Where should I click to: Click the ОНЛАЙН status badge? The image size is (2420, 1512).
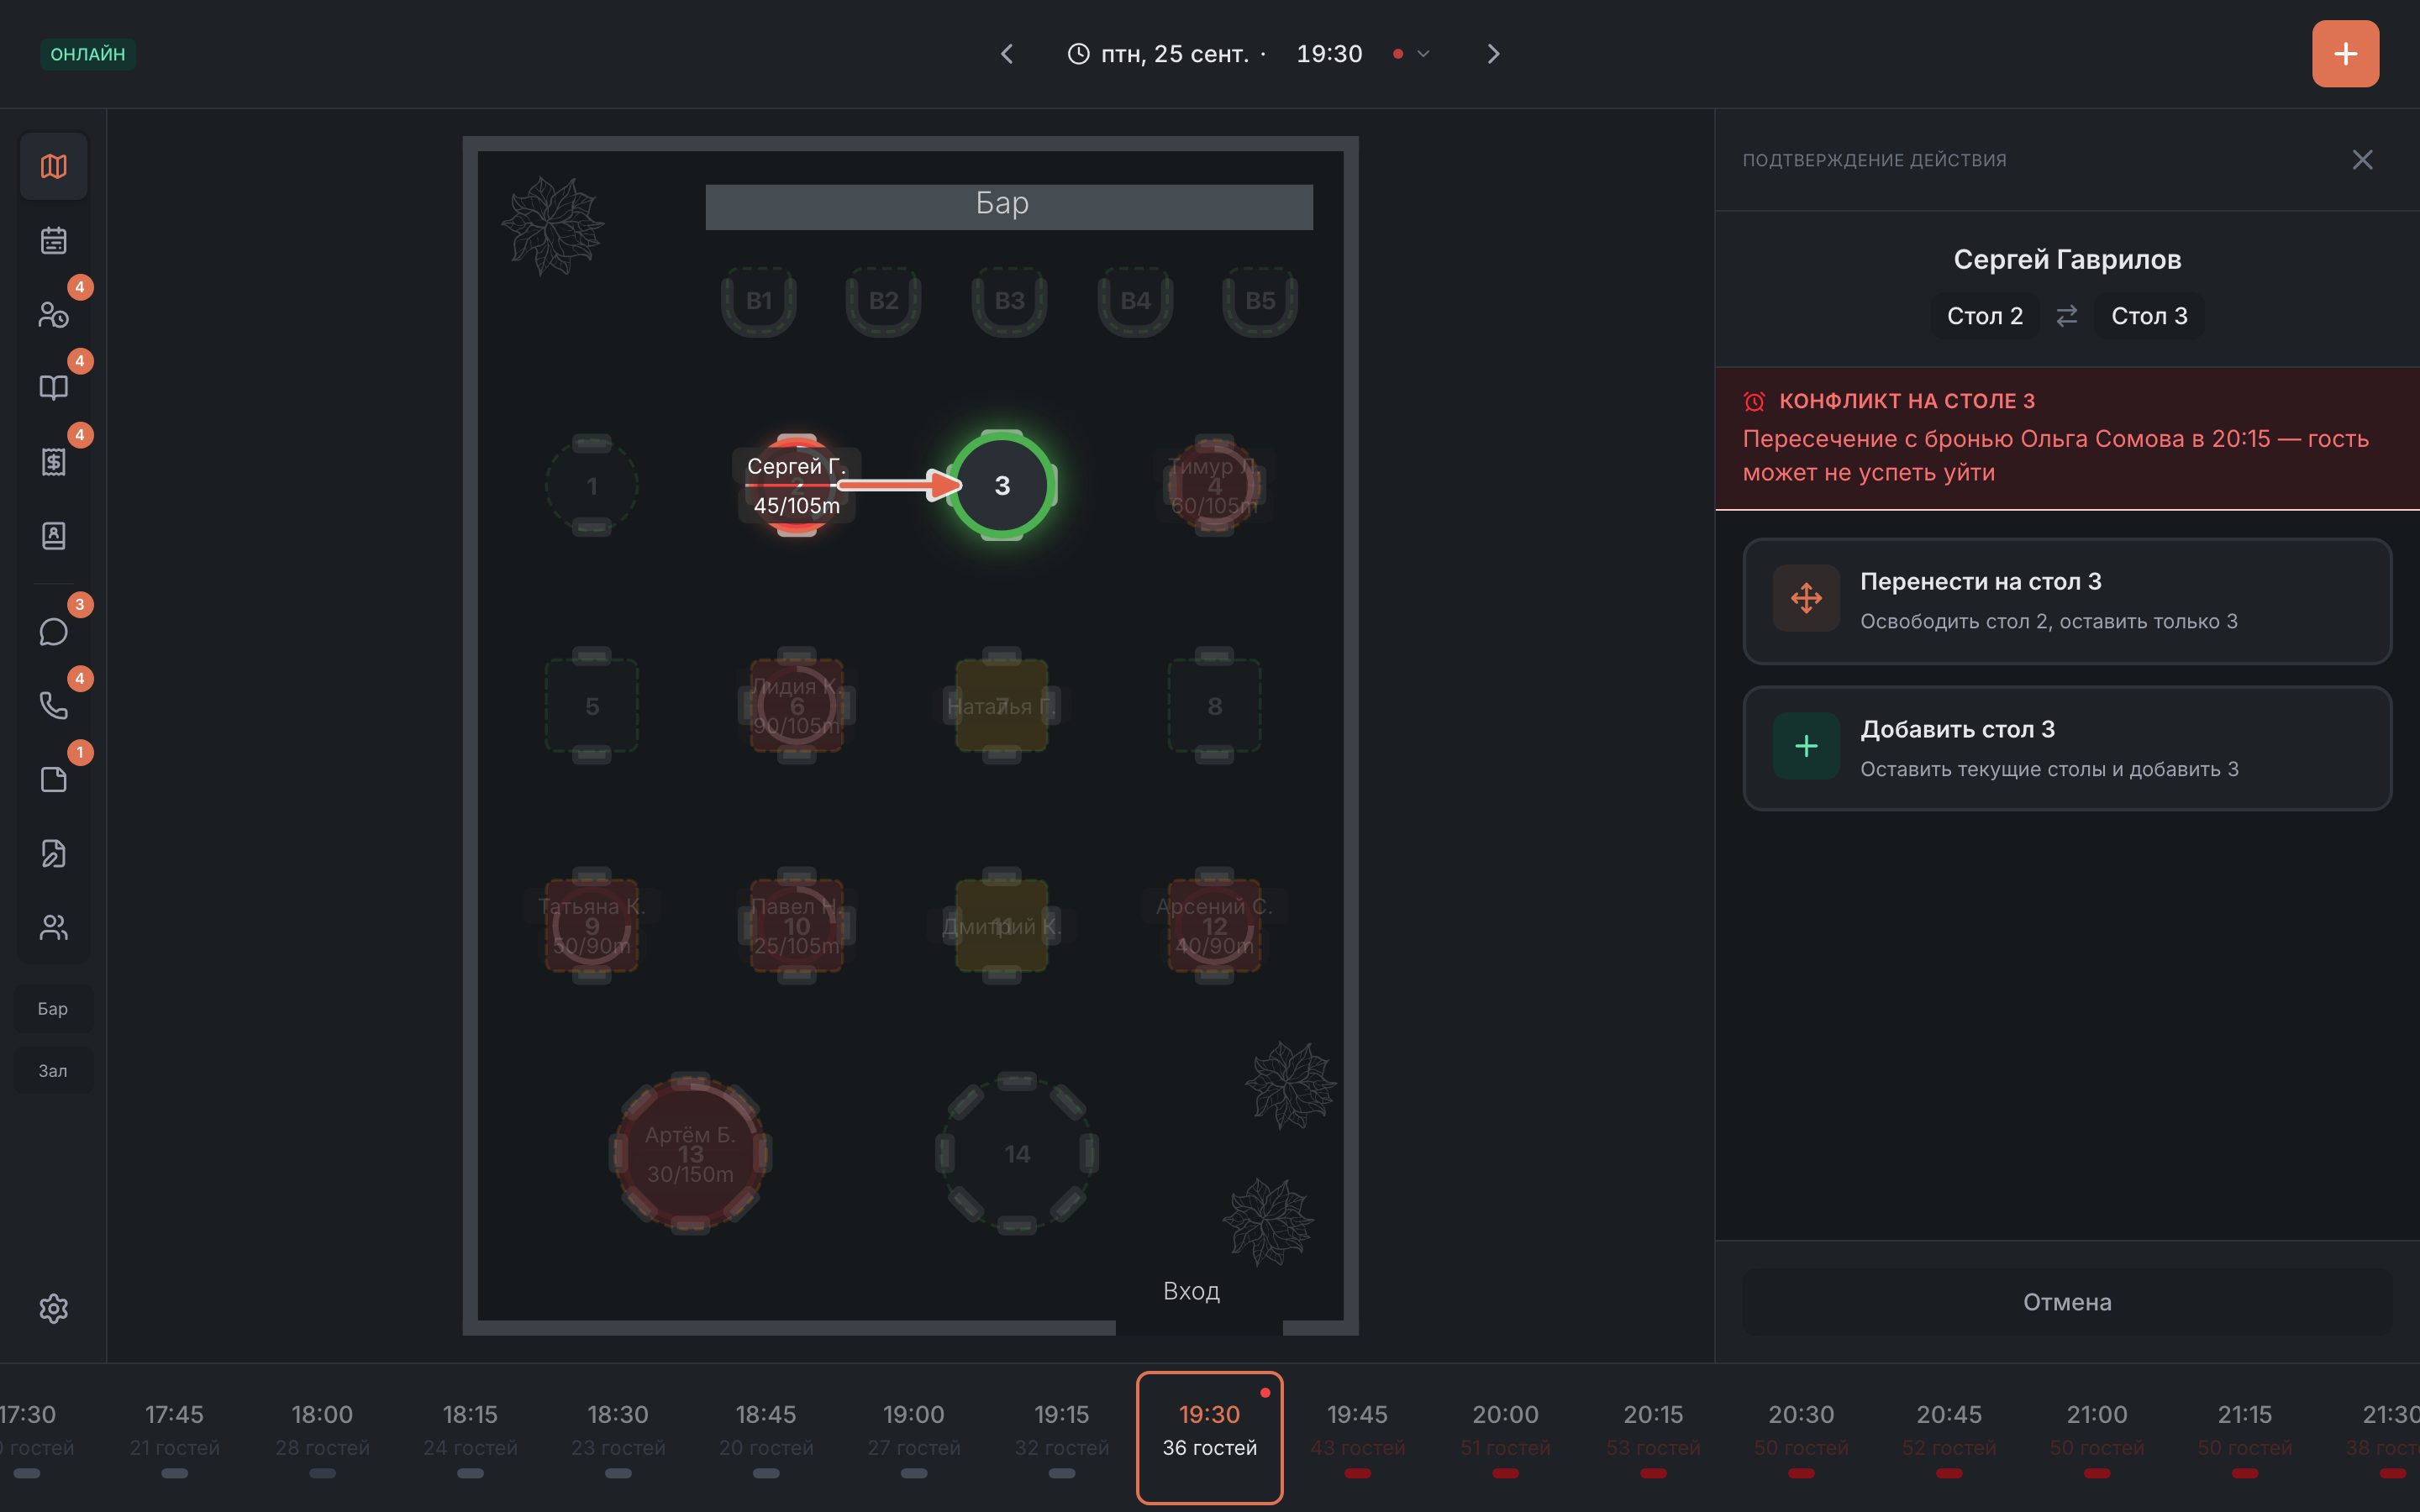point(88,54)
